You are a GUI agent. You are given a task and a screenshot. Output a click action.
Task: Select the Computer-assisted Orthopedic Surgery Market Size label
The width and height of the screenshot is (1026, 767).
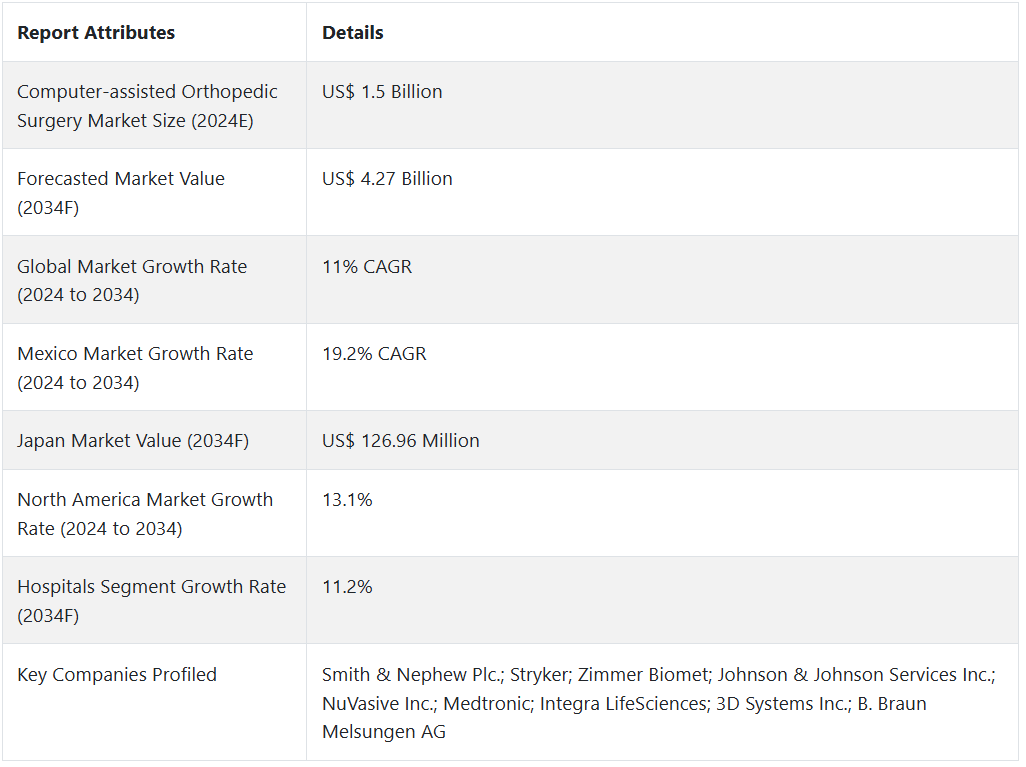(x=147, y=106)
